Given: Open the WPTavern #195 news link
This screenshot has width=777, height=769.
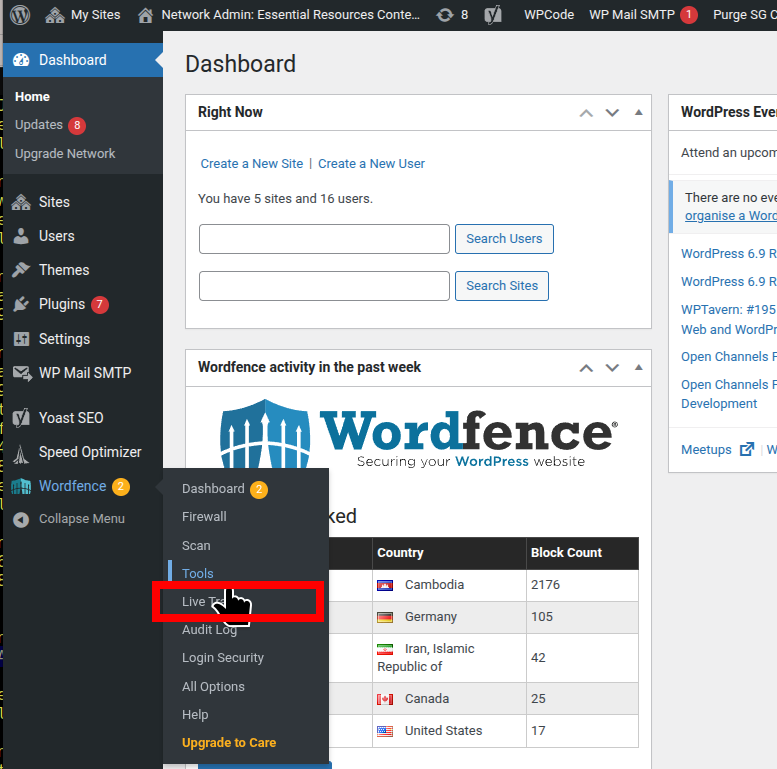Looking at the screenshot, I should coord(728,319).
